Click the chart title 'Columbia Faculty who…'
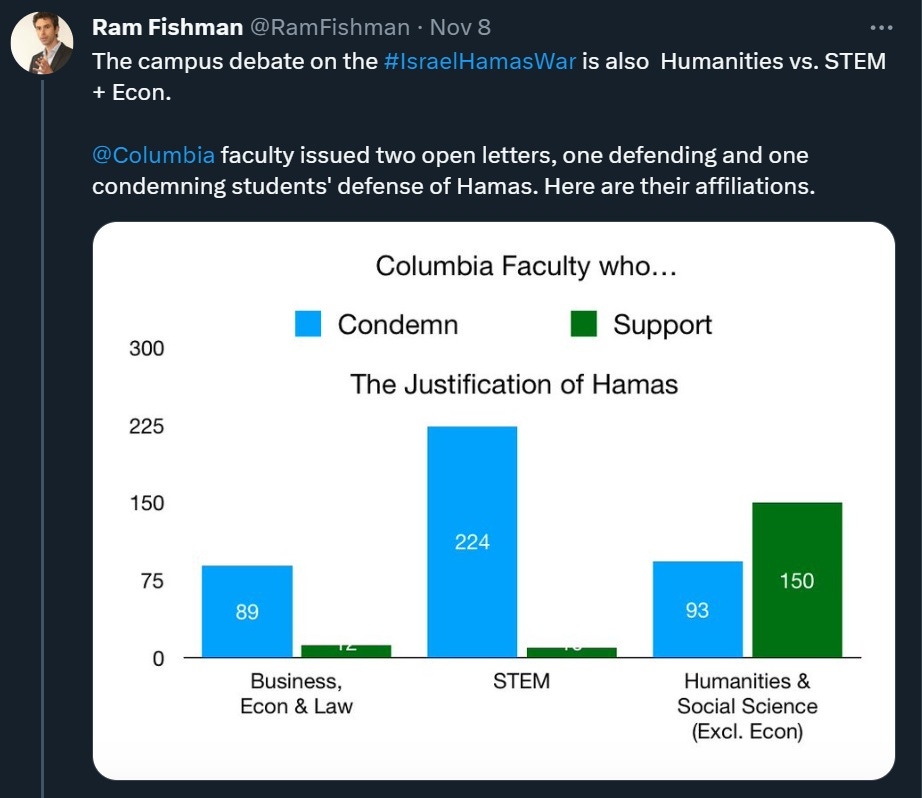The height and width of the screenshot is (798, 922). pyautogui.click(x=526, y=266)
